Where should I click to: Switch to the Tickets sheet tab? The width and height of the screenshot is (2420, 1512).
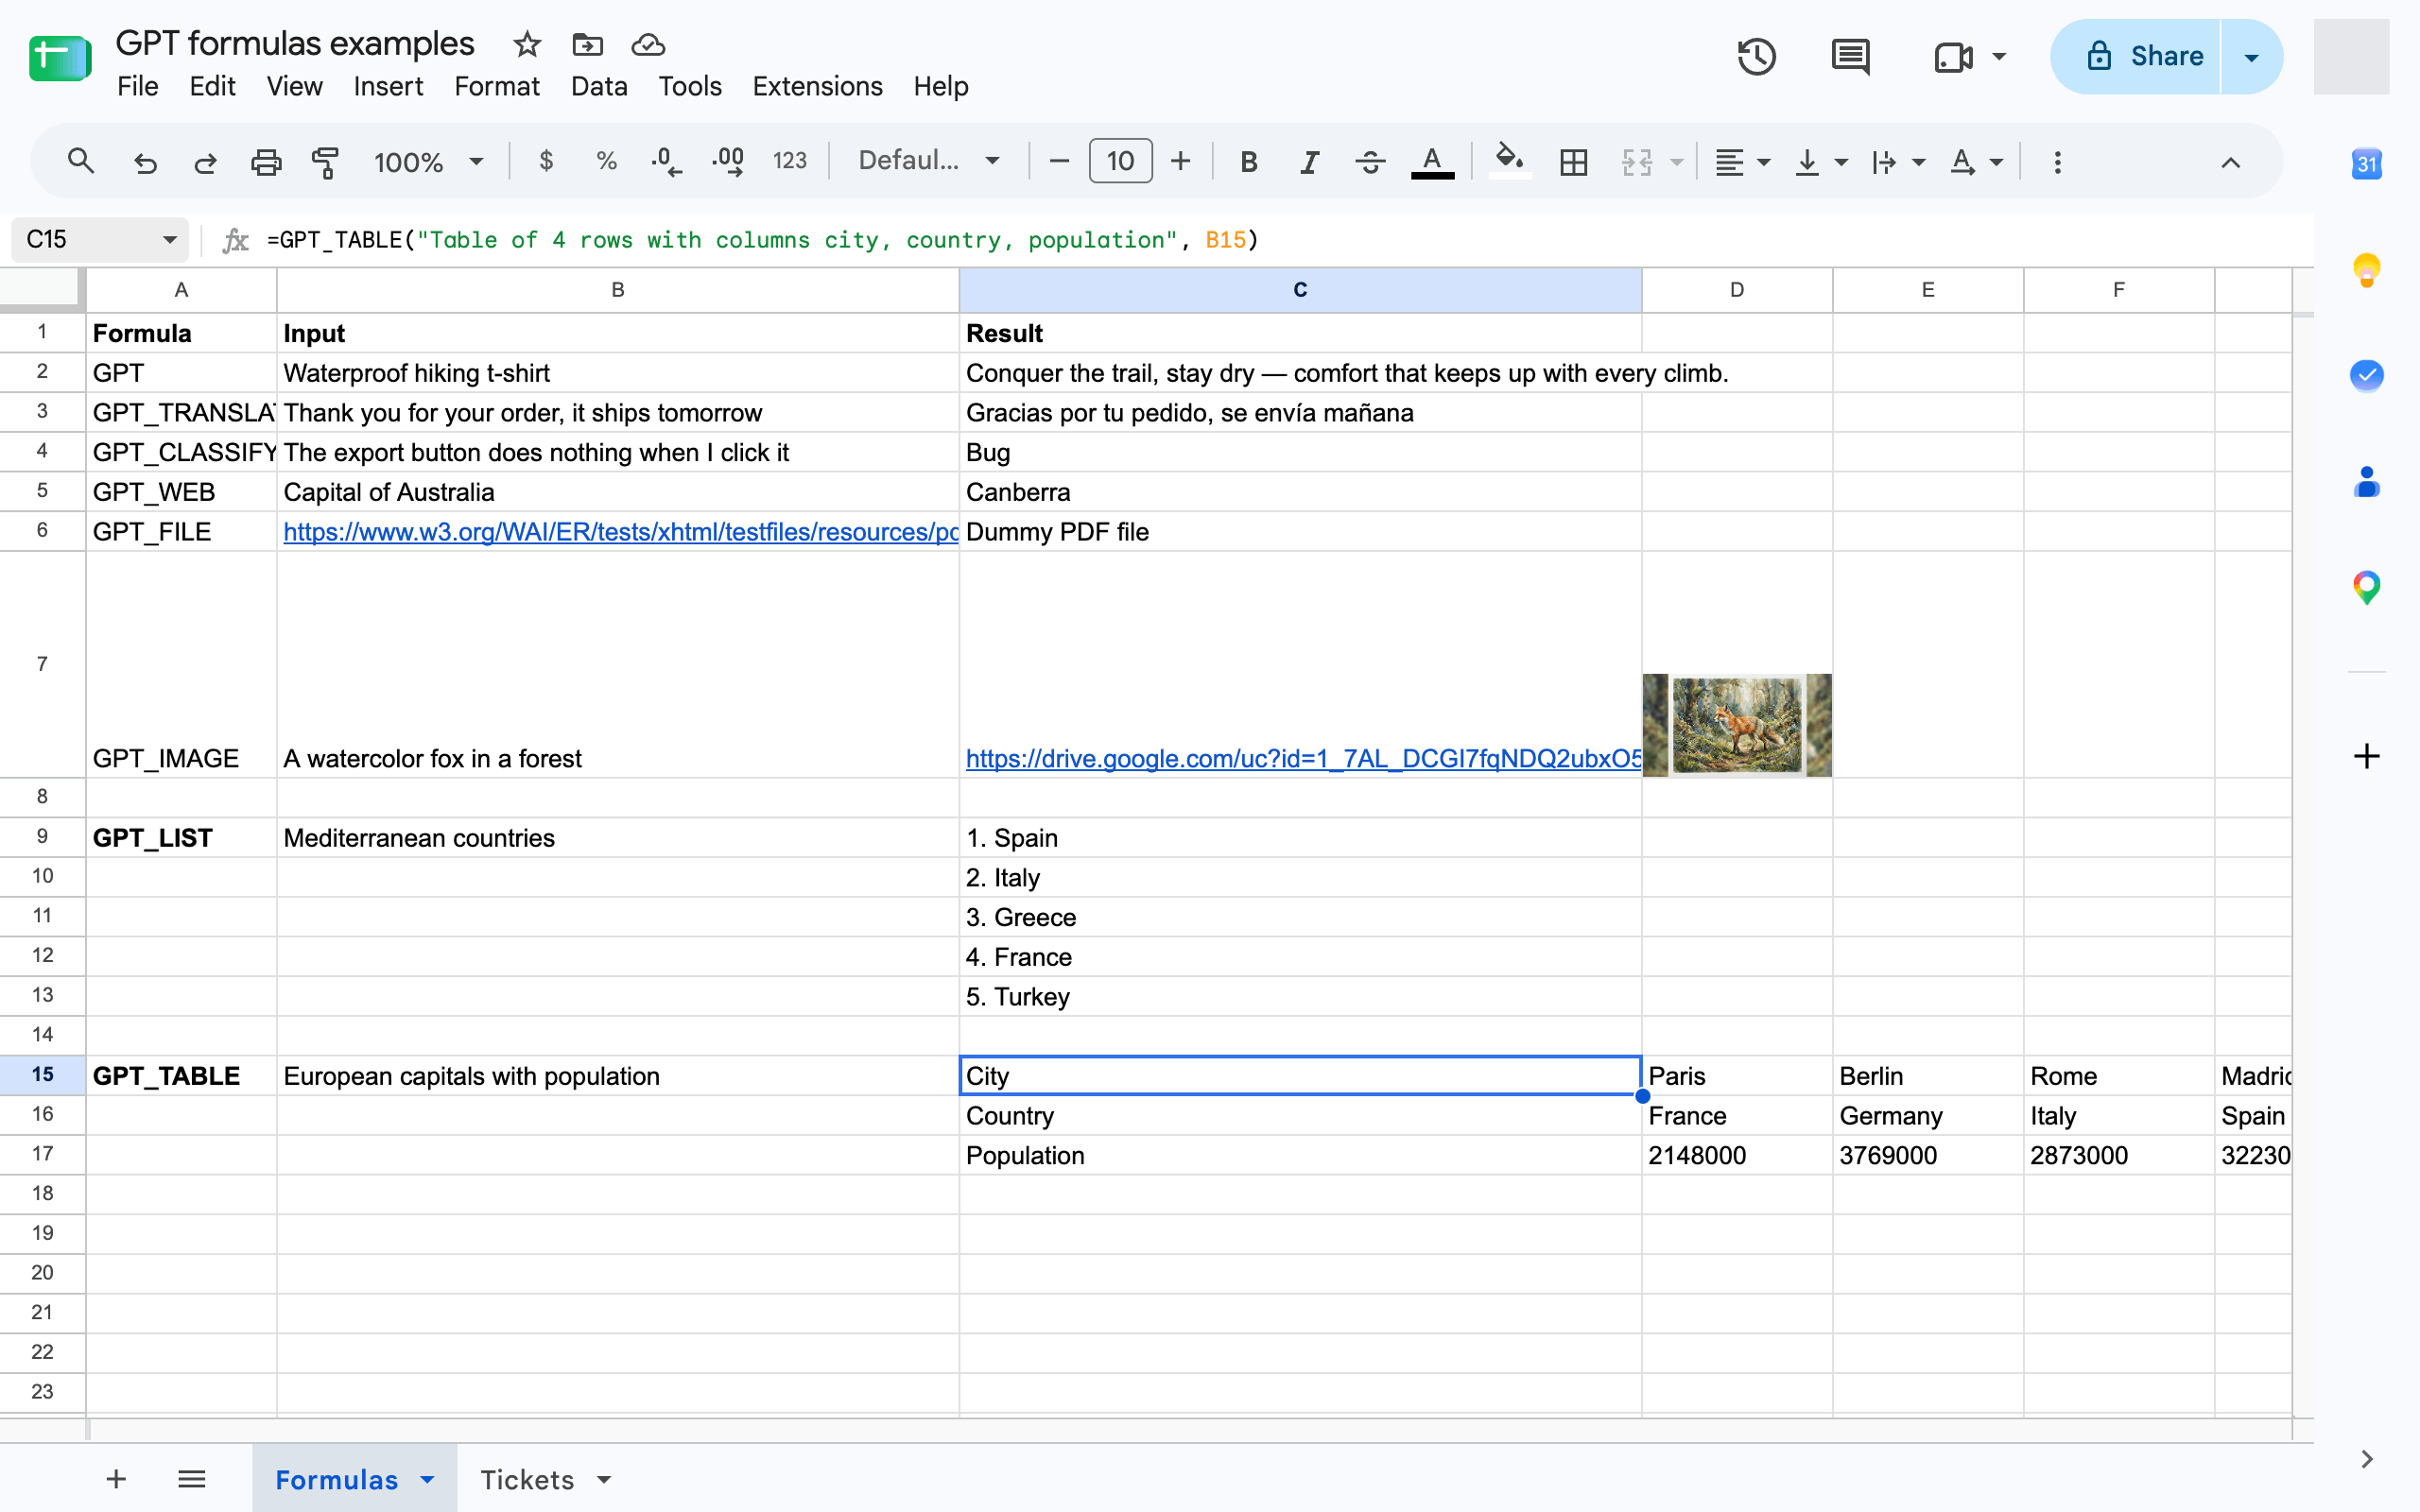[527, 1479]
